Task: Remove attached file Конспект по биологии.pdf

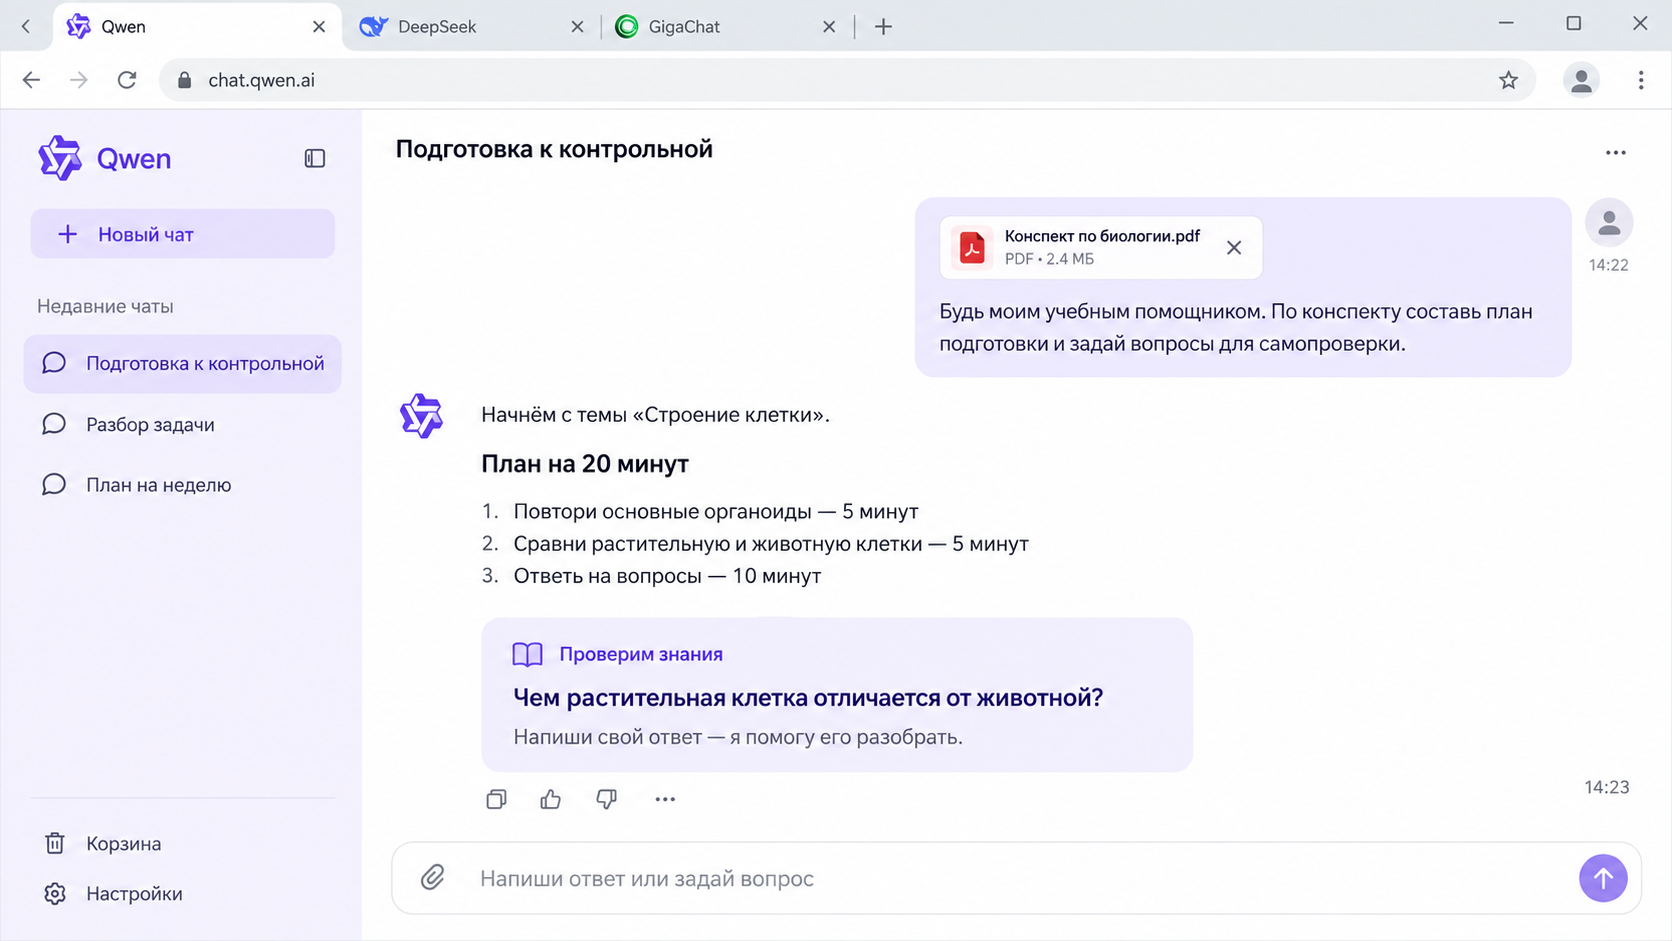Action: (x=1234, y=247)
